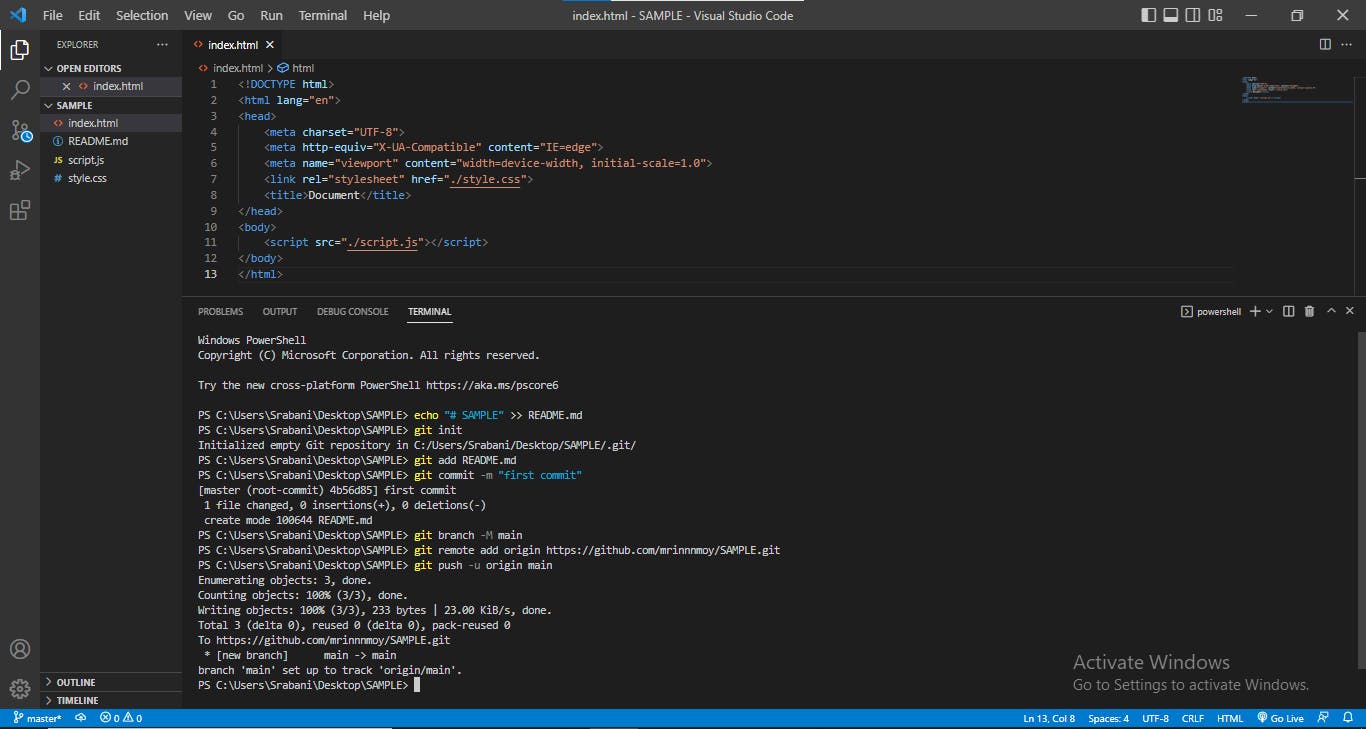
Task: Toggle primary side bar layout
Action: pyautogui.click(x=1148, y=15)
